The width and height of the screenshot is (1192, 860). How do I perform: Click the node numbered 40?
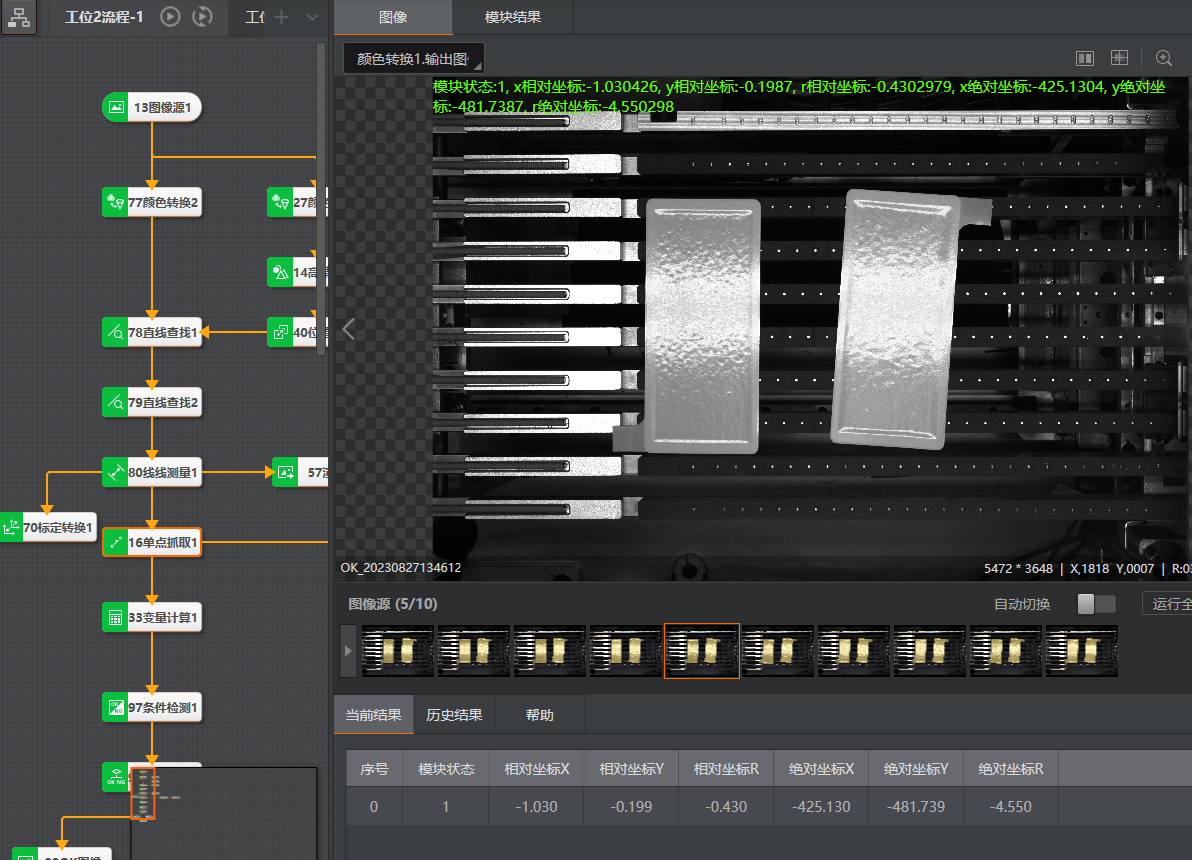pos(297,332)
